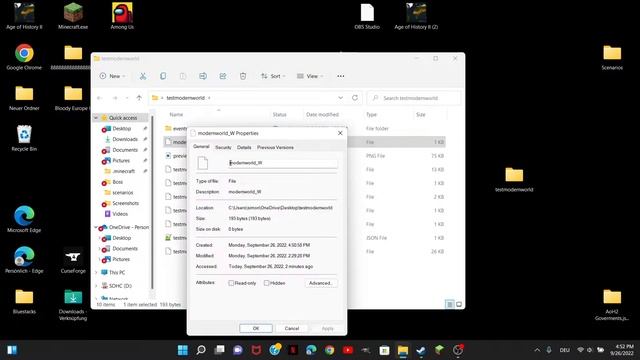Open the Recycle Bin on desktop
This screenshot has width=640, height=360.
[x=24, y=138]
